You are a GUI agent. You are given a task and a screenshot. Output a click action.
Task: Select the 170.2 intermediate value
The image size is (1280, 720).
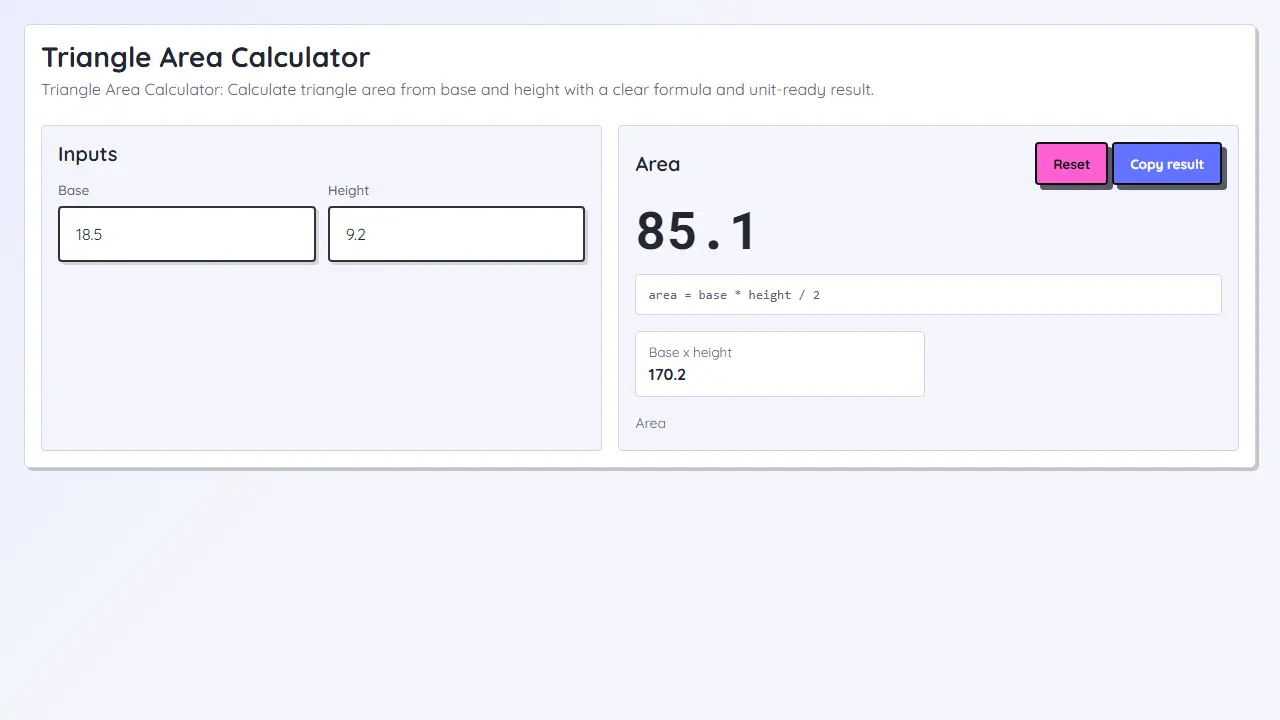tap(667, 375)
